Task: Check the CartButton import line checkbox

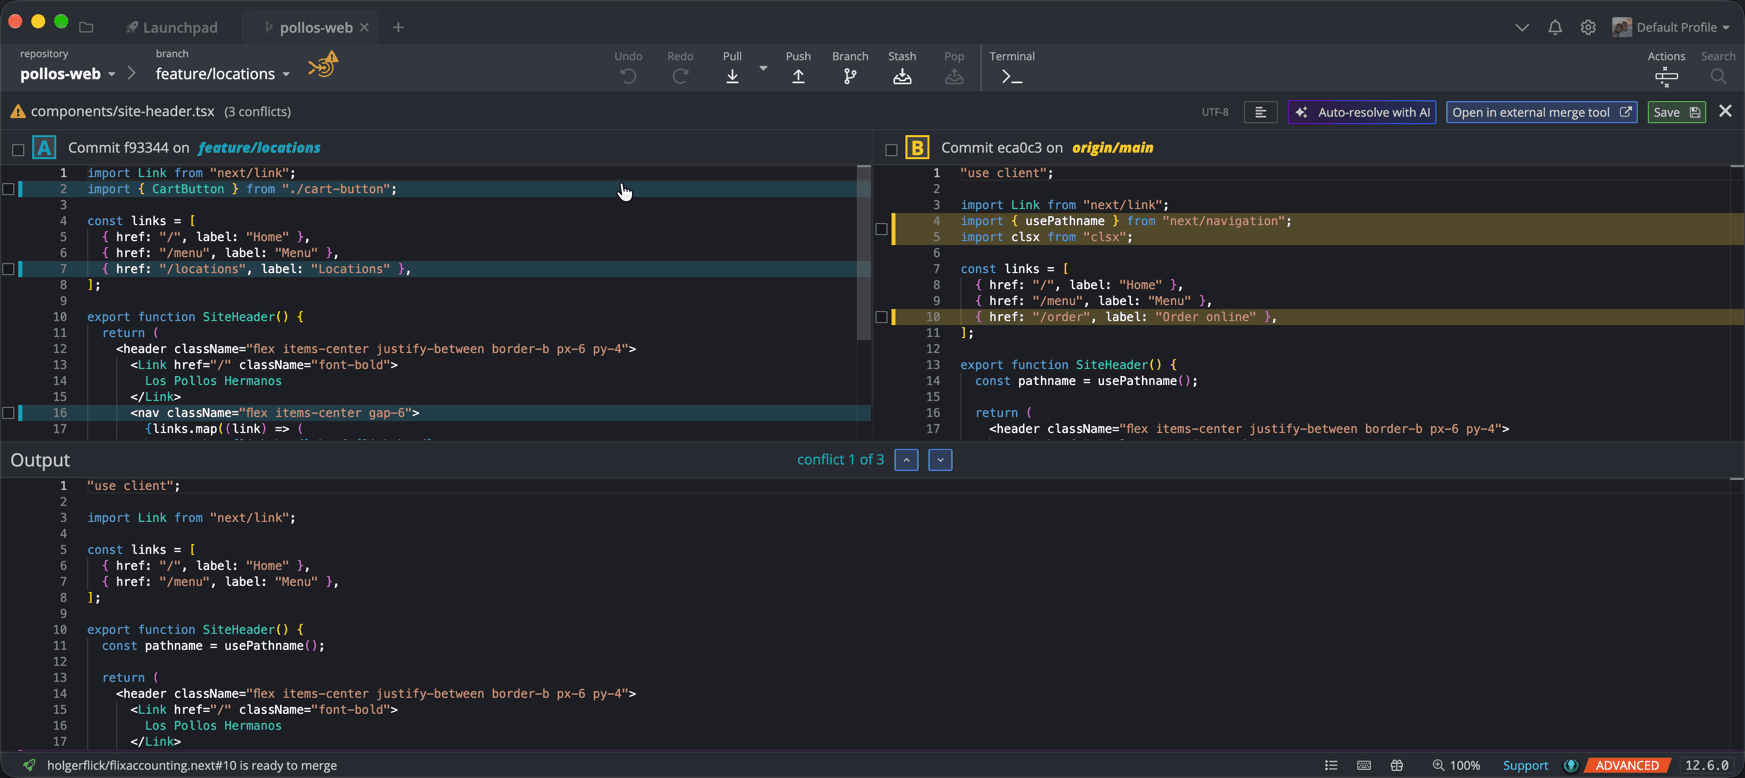Action: point(8,189)
